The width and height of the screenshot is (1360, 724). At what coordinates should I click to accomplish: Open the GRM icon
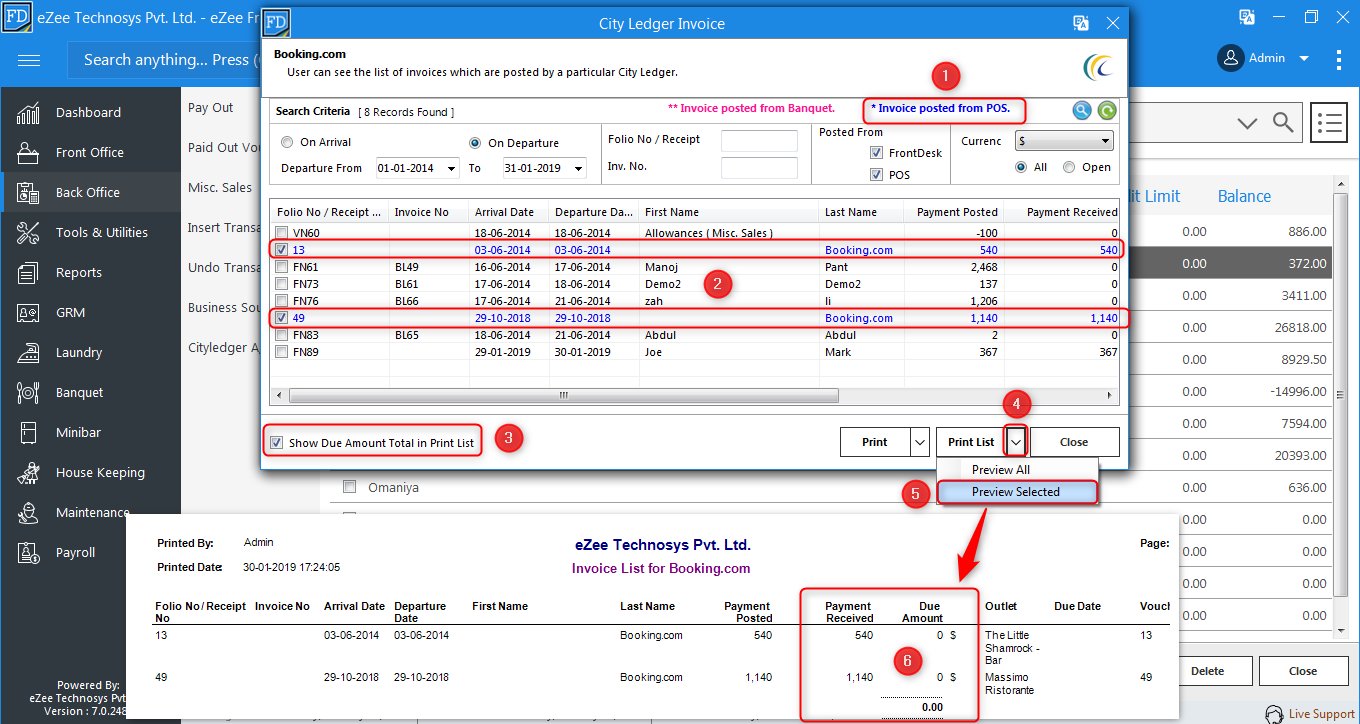[28, 313]
